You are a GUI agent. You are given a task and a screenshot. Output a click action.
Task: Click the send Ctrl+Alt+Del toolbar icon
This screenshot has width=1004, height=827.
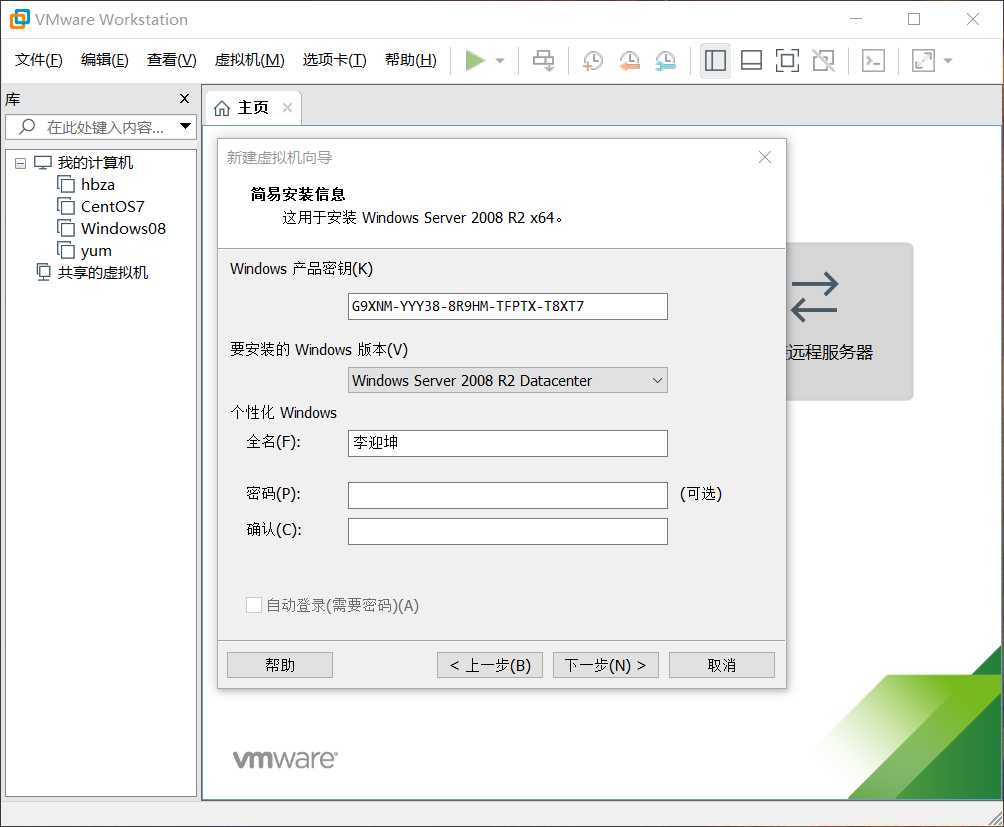[x=544, y=61]
